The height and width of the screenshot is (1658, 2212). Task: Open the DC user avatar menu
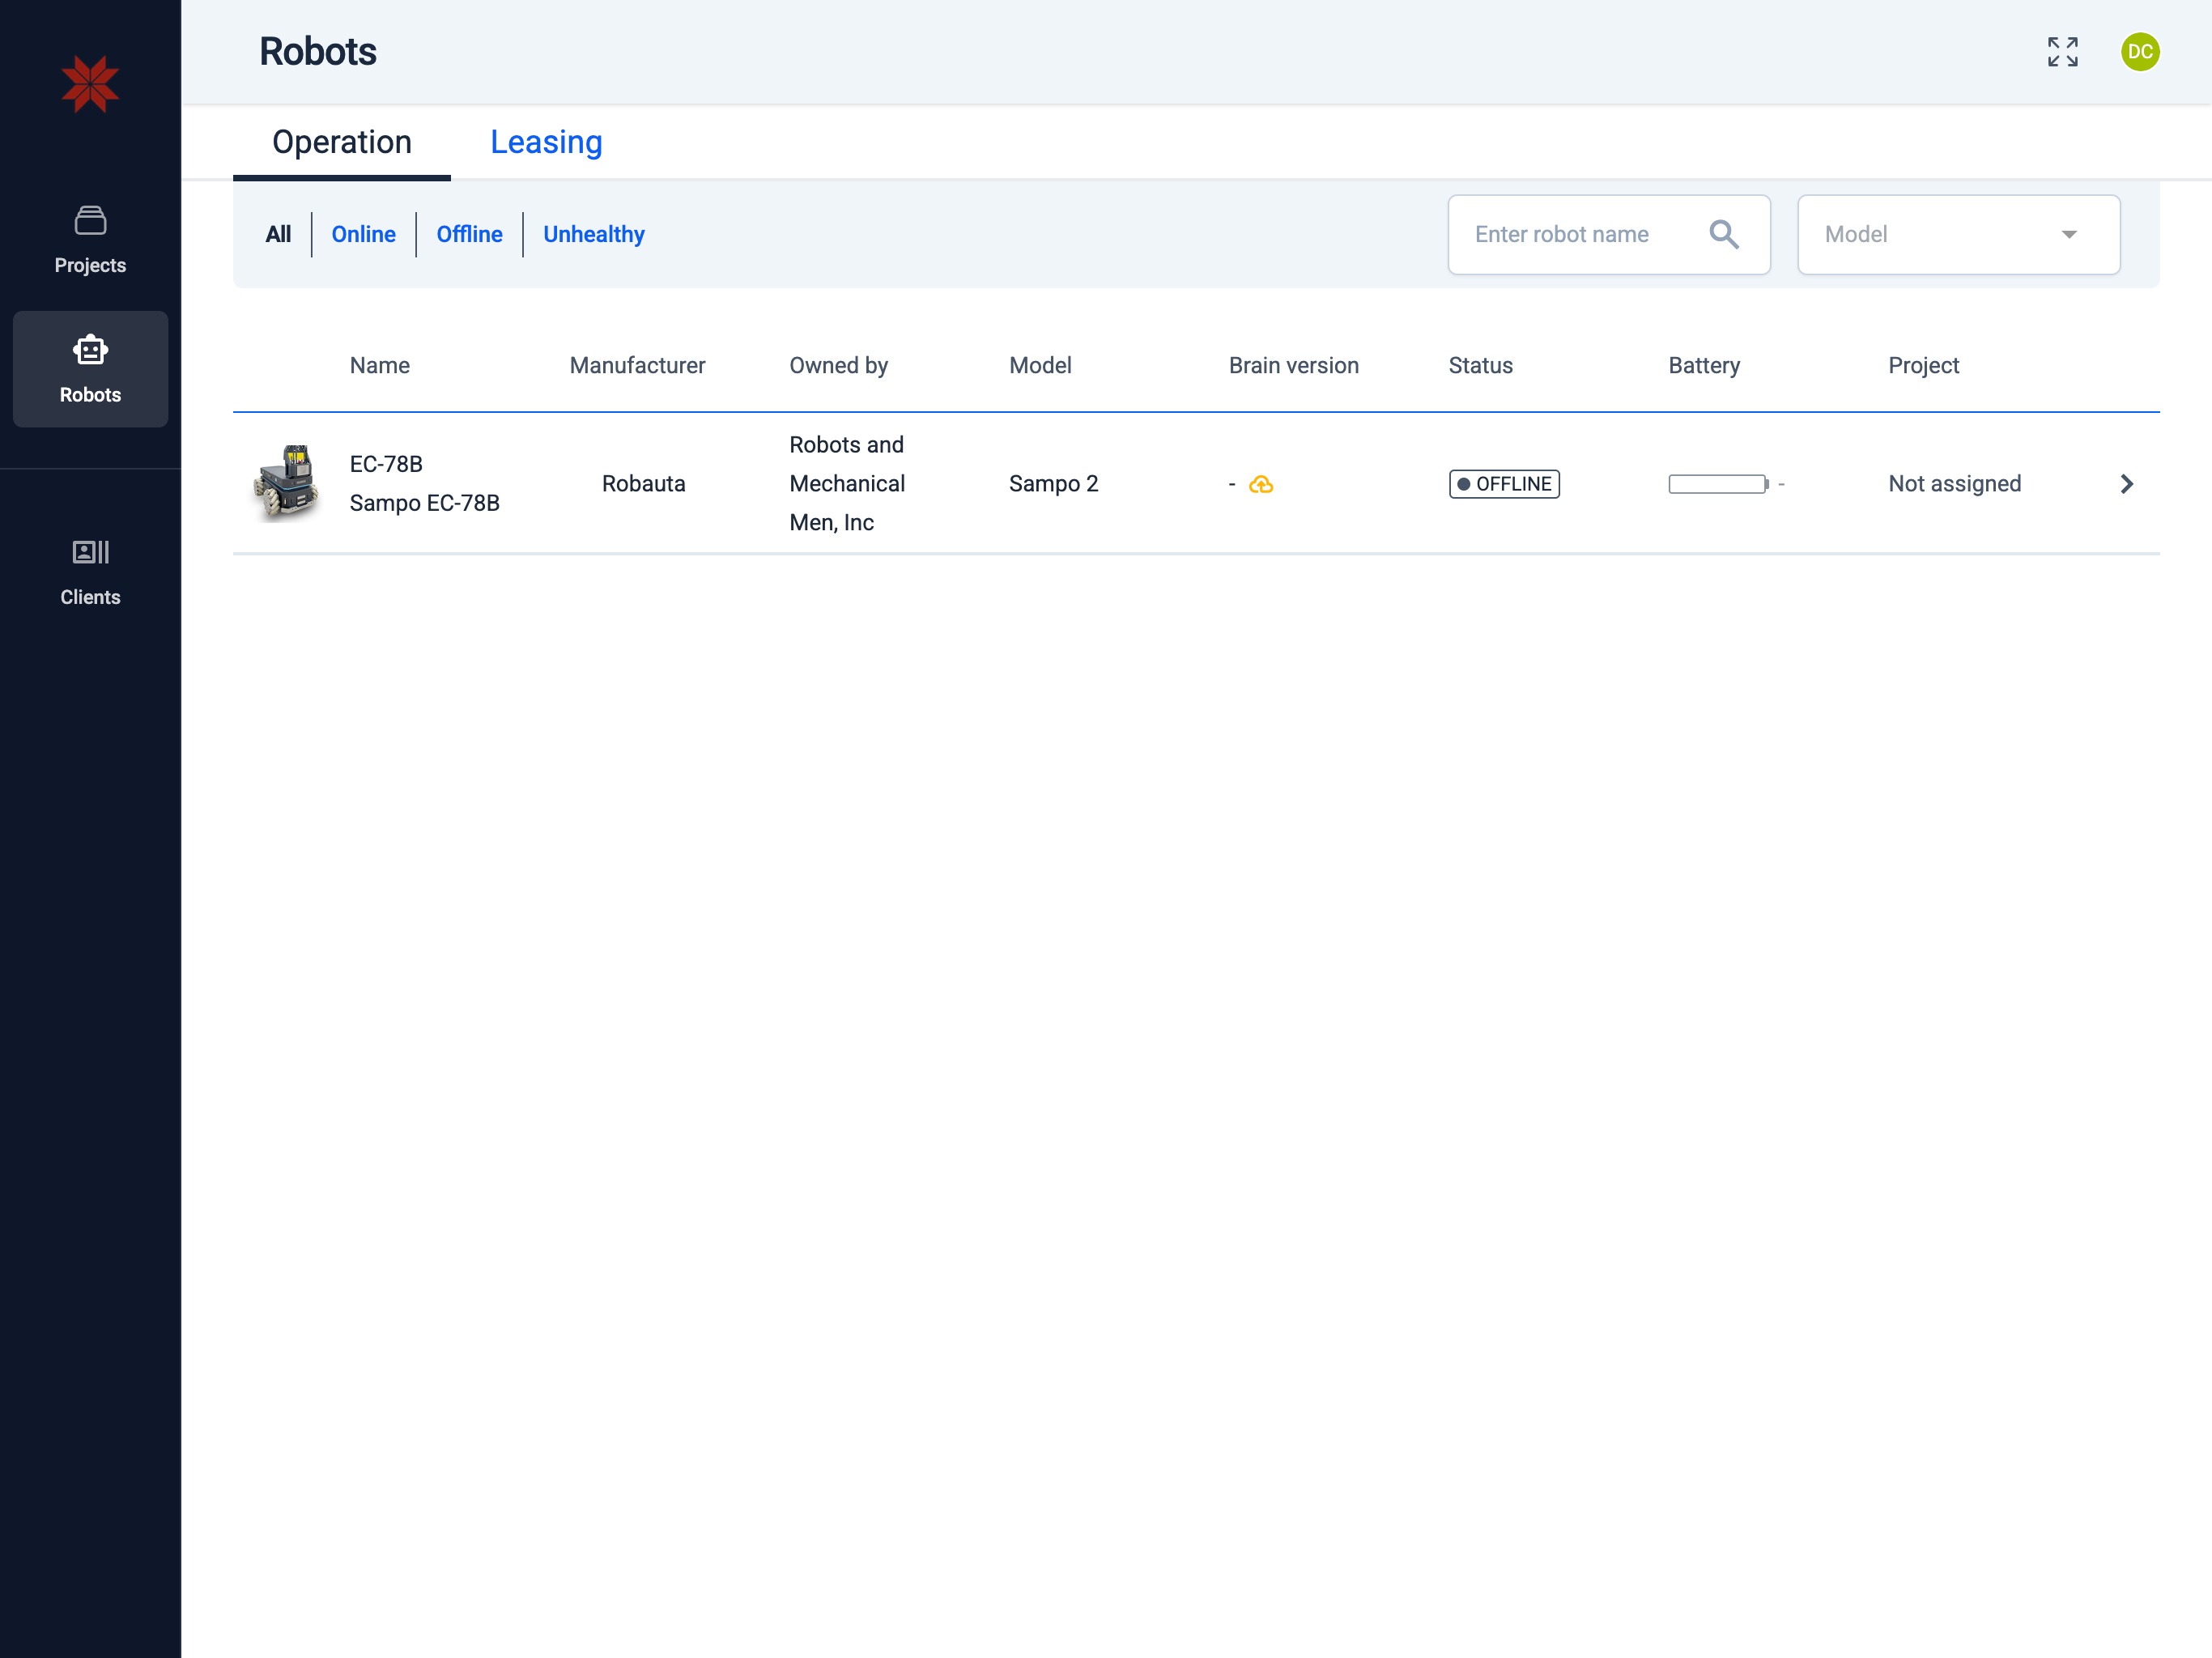(x=2139, y=52)
